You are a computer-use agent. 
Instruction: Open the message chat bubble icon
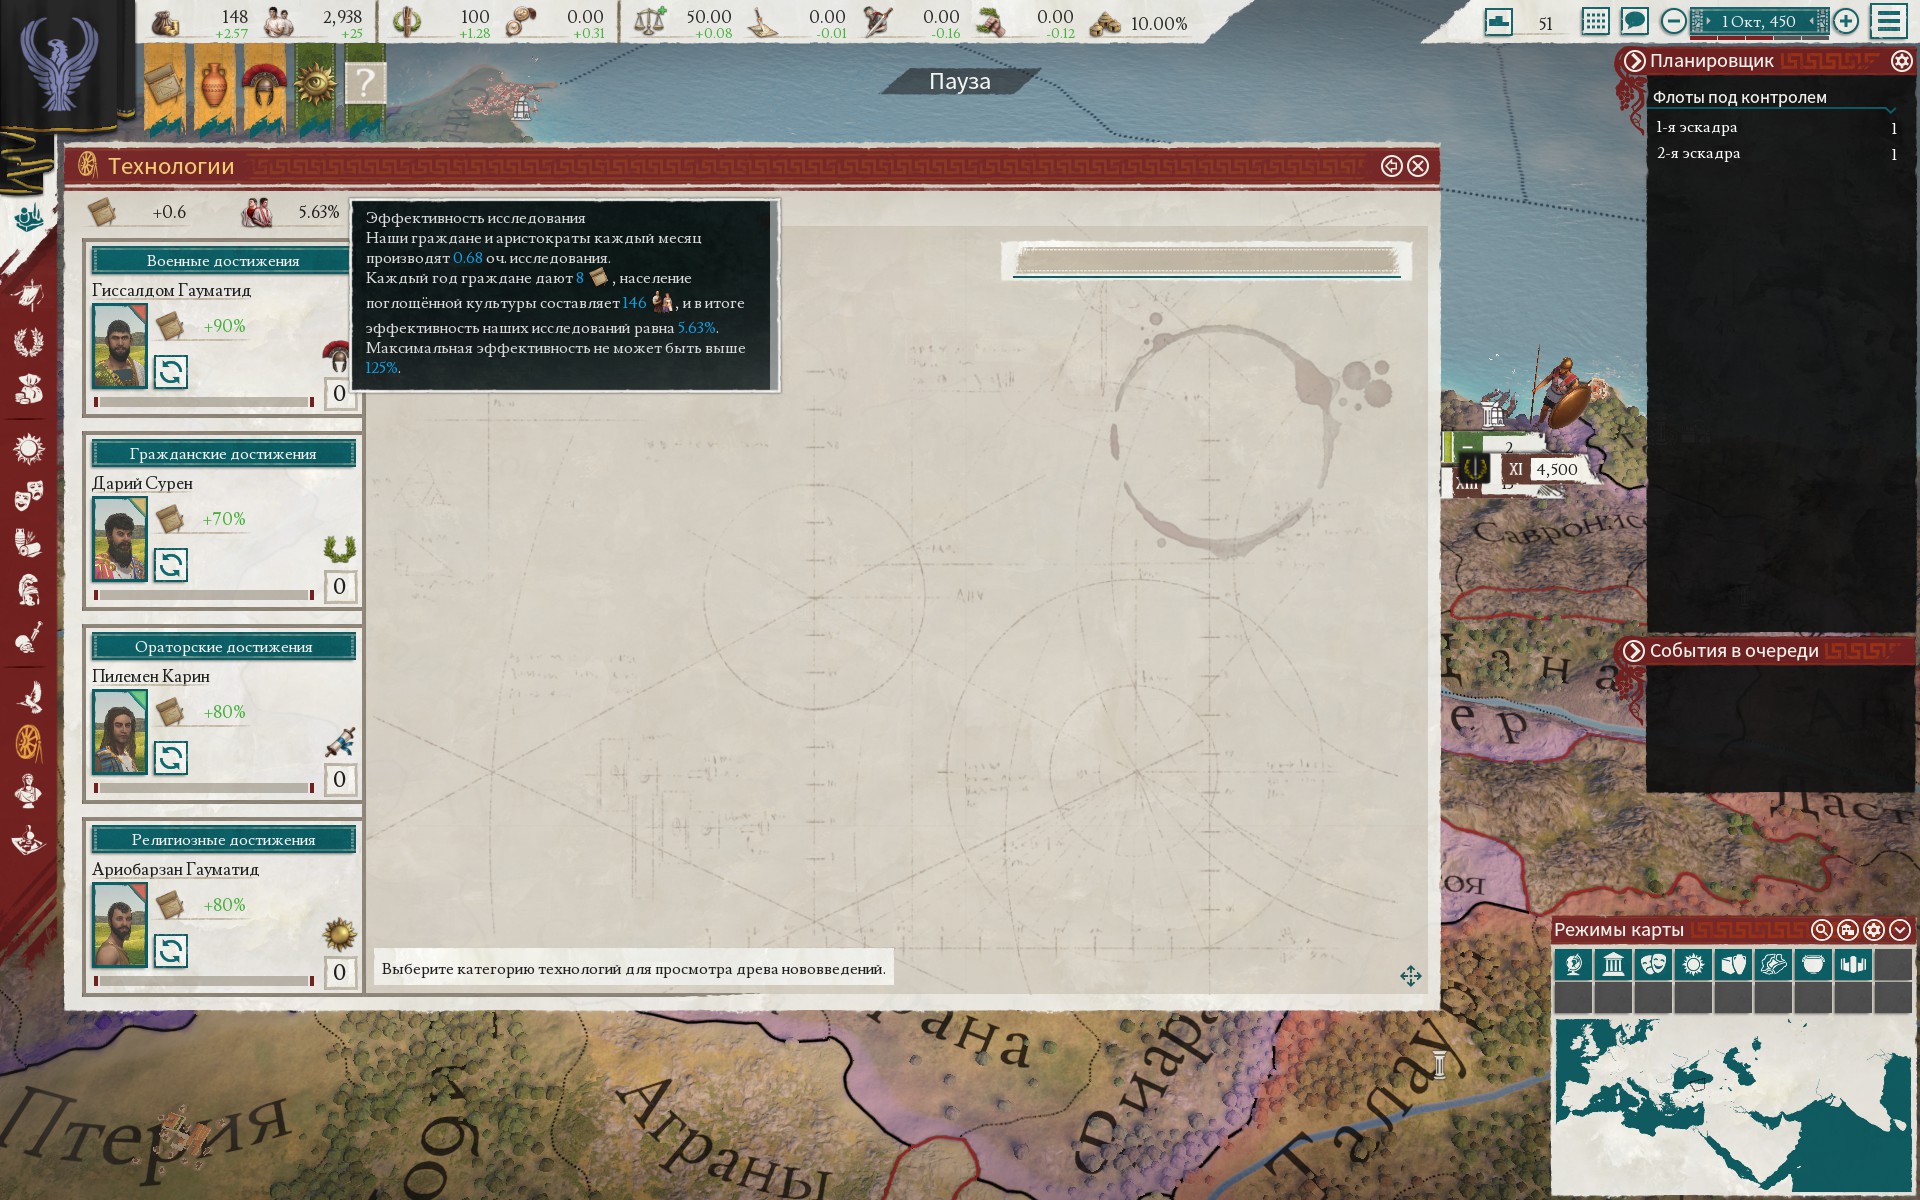(1634, 21)
